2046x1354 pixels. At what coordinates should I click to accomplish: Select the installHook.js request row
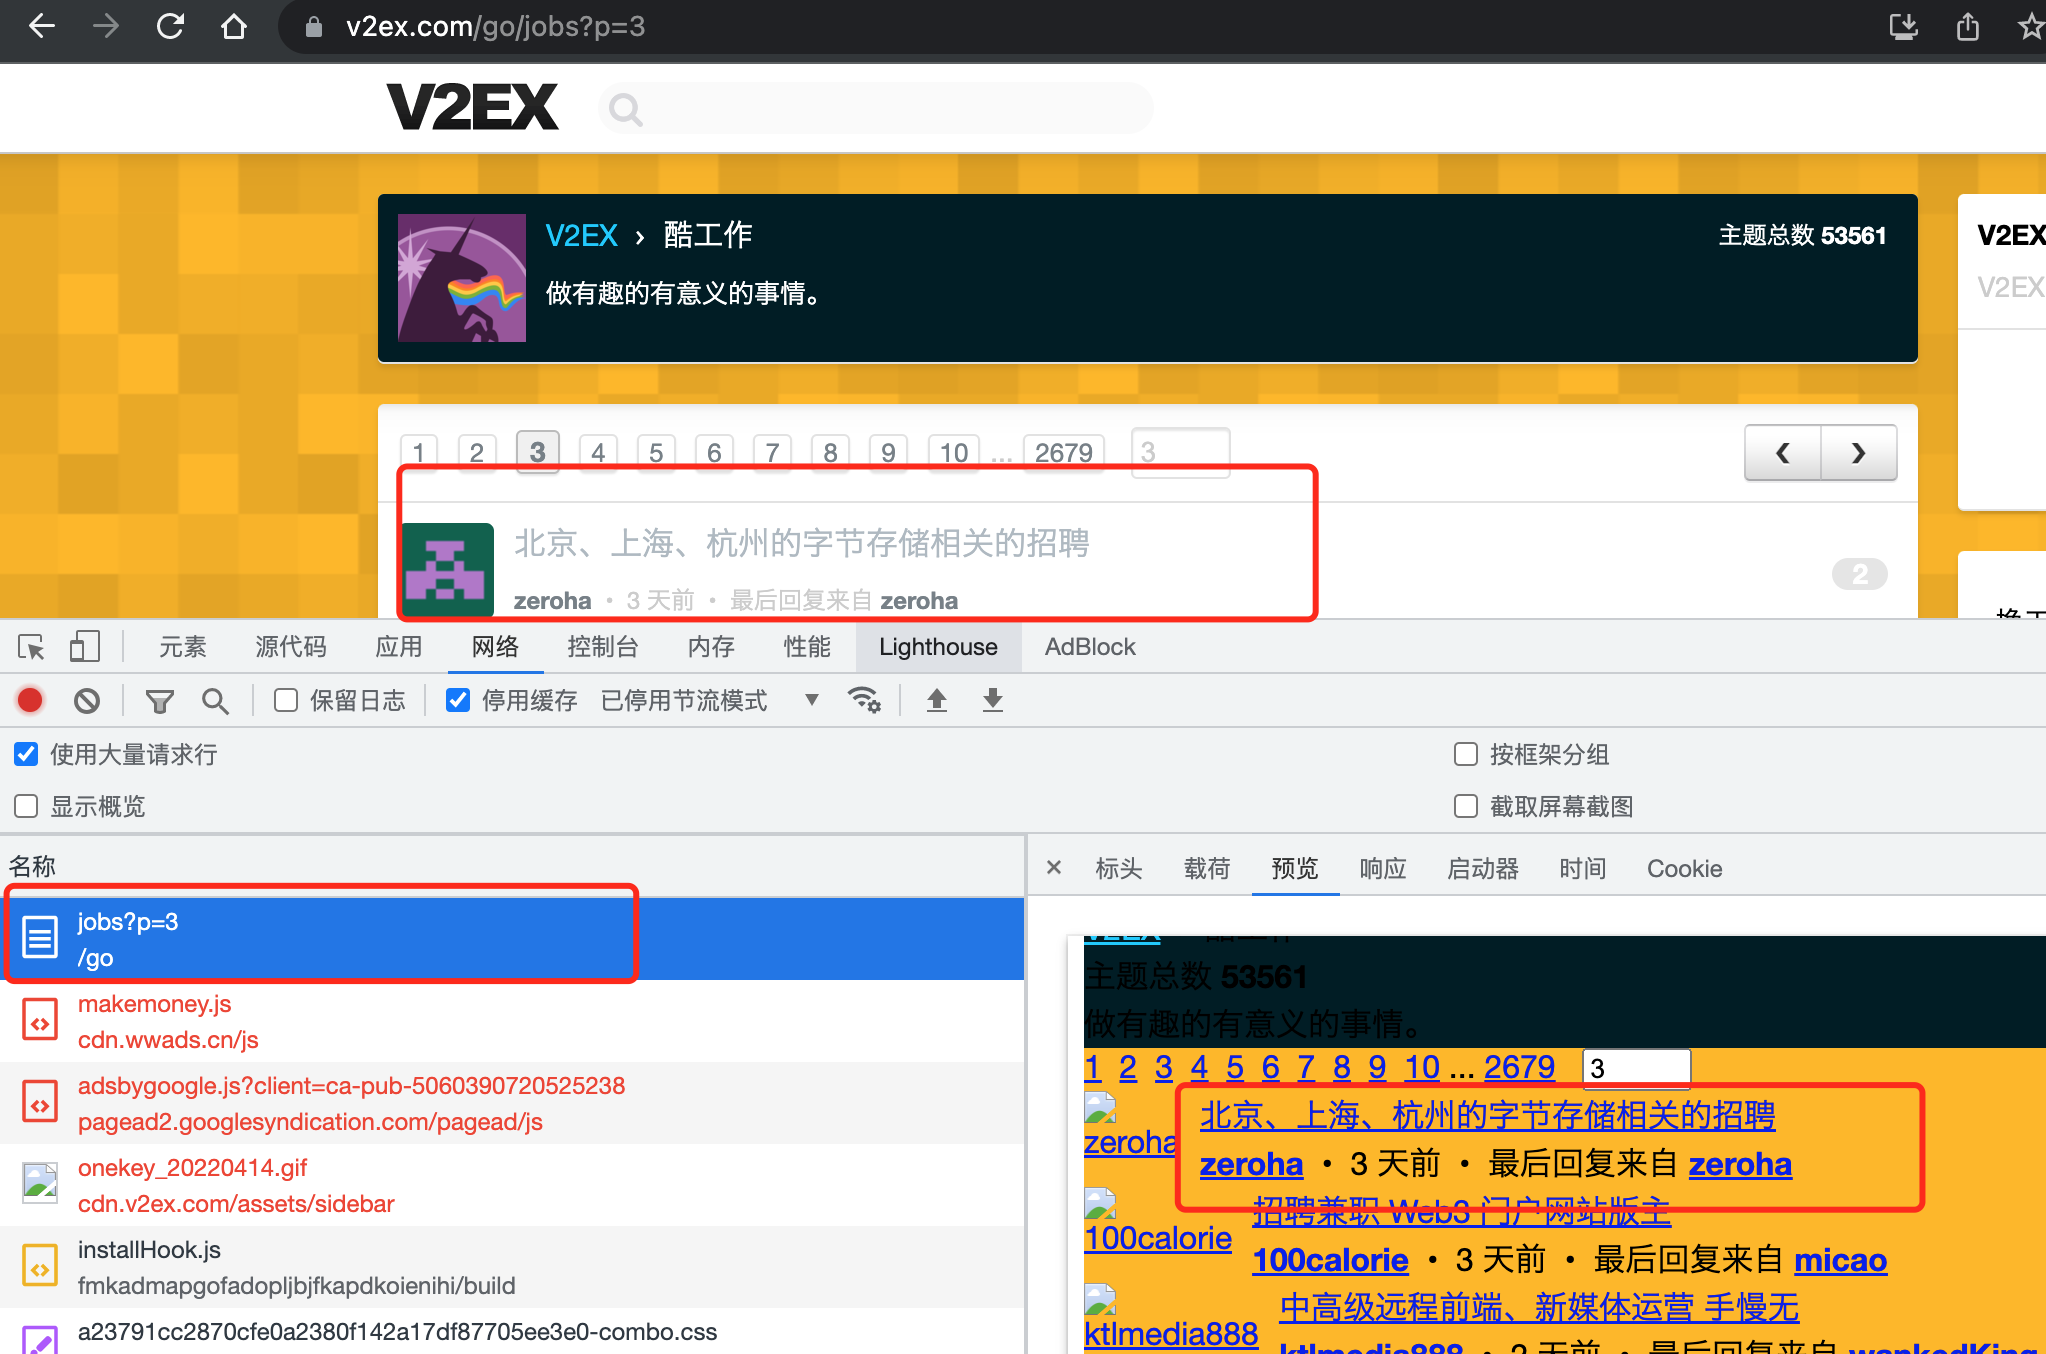[x=512, y=1267]
